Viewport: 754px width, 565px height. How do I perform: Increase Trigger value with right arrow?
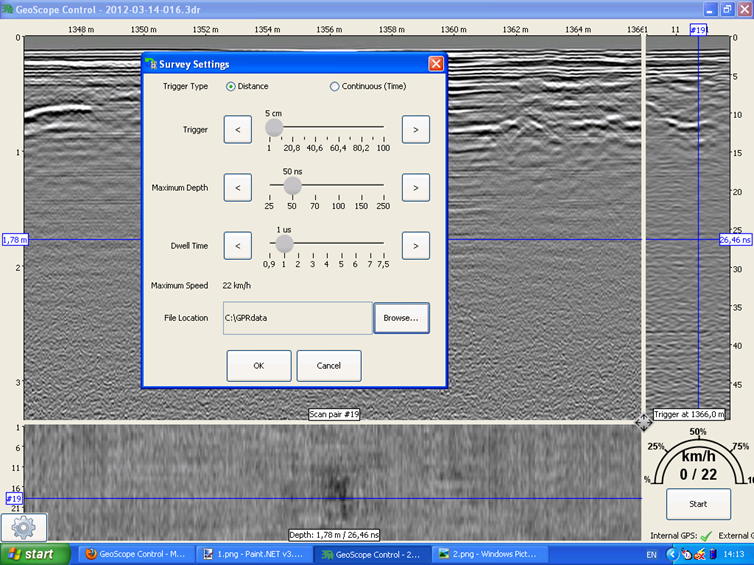[416, 129]
